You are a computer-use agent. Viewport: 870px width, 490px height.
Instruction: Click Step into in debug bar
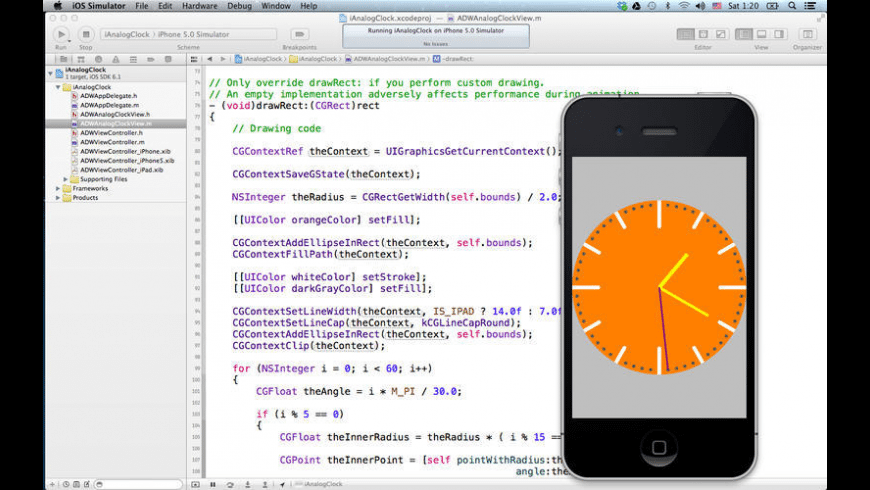[247, 484]
